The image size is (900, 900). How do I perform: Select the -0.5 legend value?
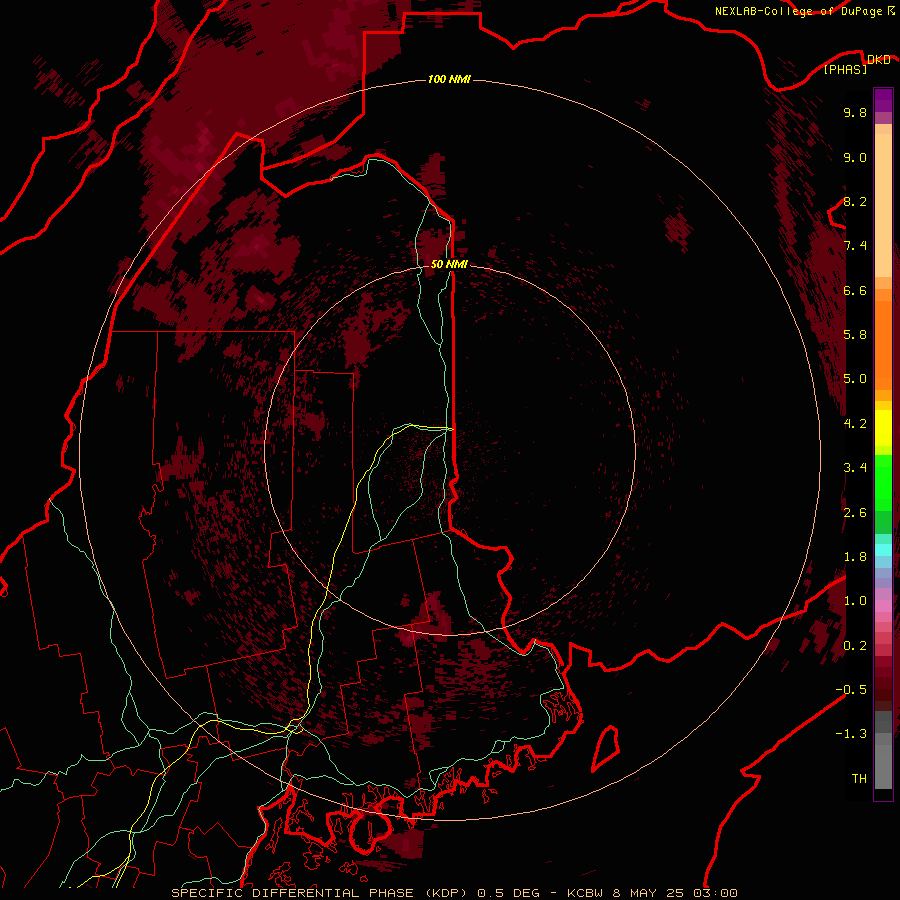point(851,690)
